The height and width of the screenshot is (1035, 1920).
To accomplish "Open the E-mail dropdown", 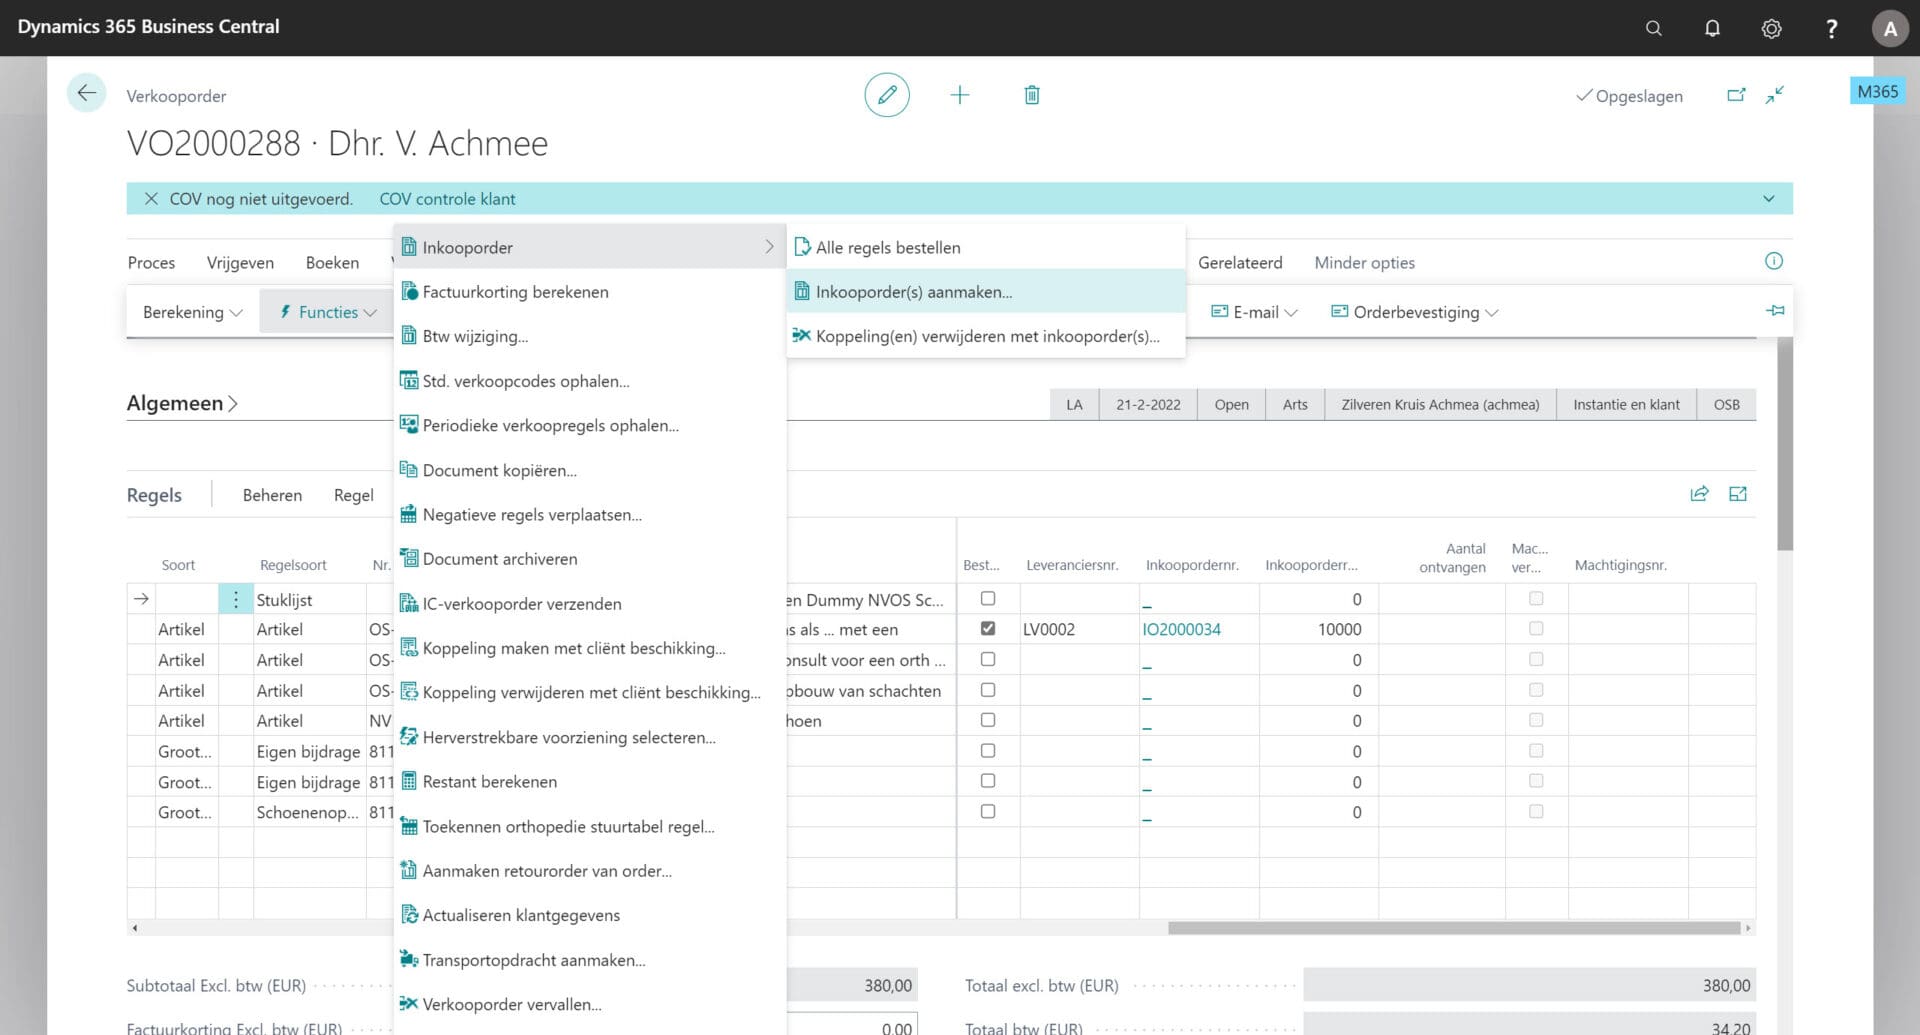I will point(1254,312).
